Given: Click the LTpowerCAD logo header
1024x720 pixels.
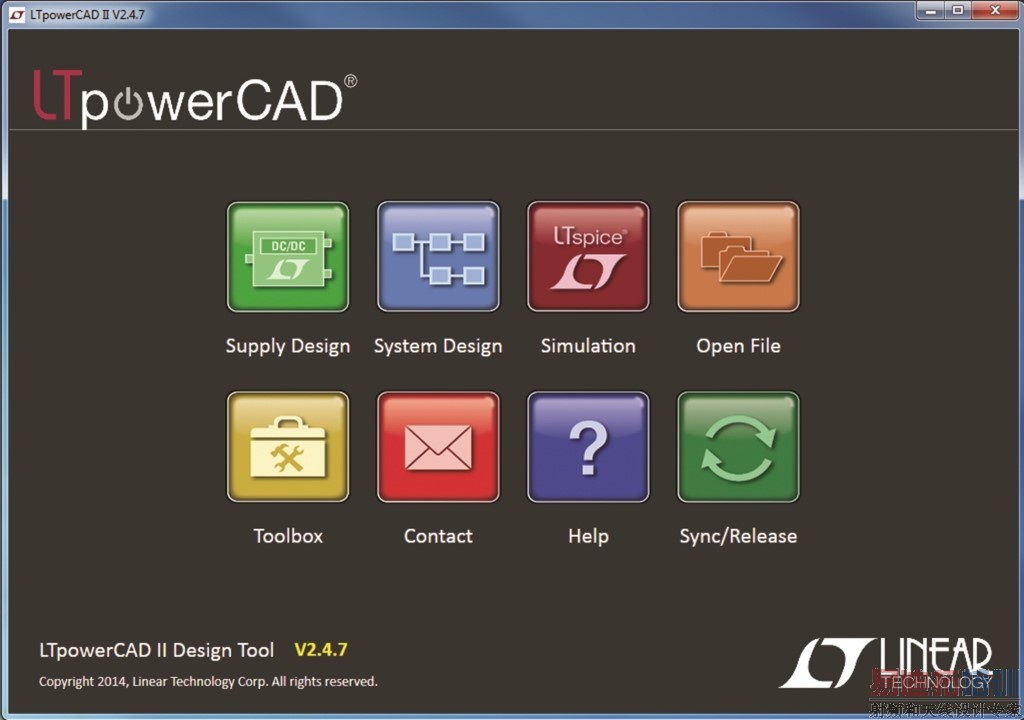Looking at the screenshot, I should 195,98.
